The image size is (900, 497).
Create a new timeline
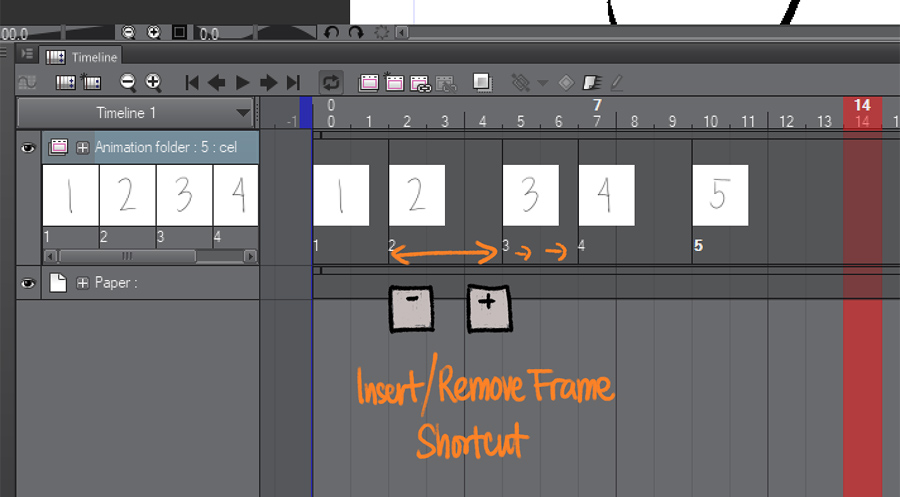(91, 82)
